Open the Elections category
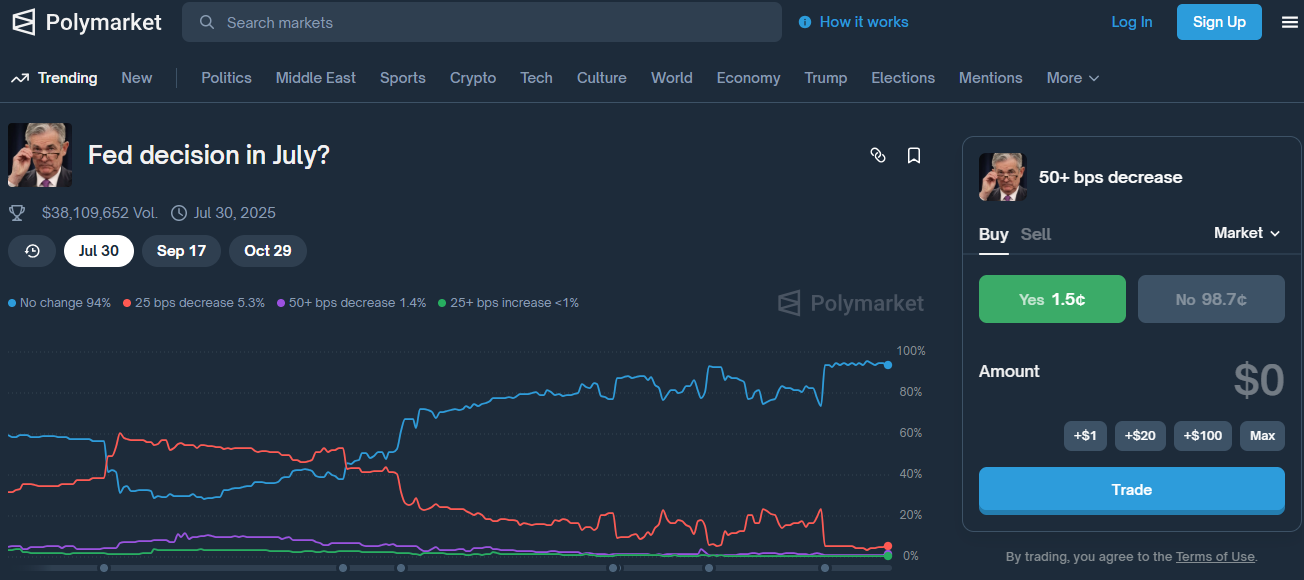The width and height of the screenshot is (1304, 580). point(903,78)
